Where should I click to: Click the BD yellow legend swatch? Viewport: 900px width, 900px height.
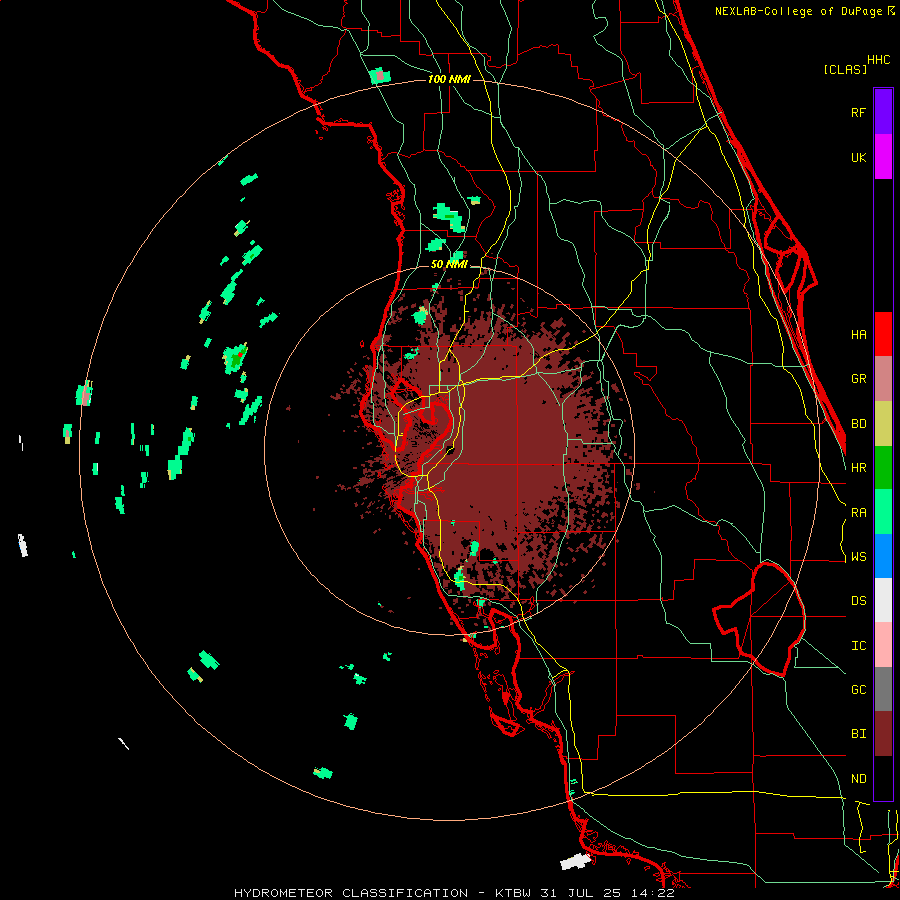tap(883, 424)
